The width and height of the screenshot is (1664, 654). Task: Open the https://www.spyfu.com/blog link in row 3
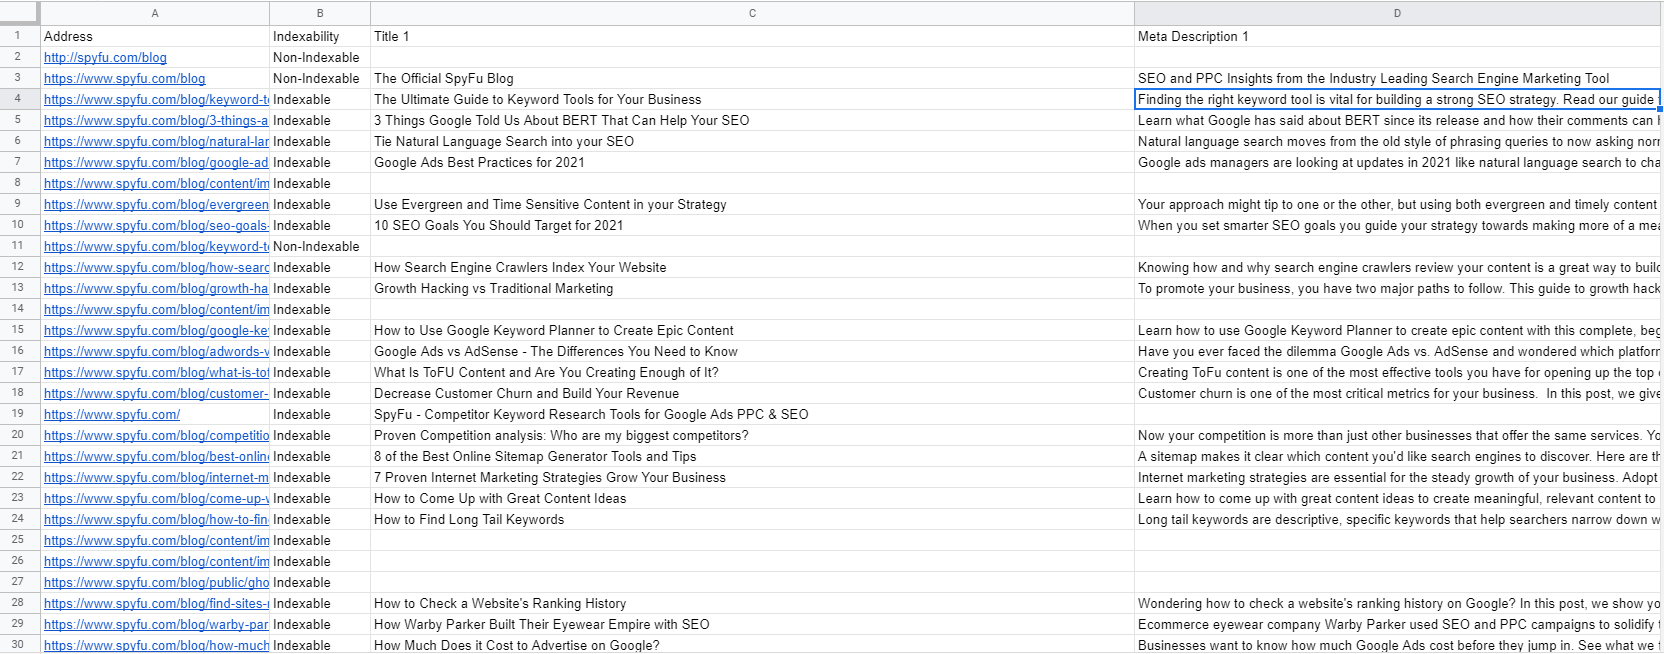tap(124, 79)
